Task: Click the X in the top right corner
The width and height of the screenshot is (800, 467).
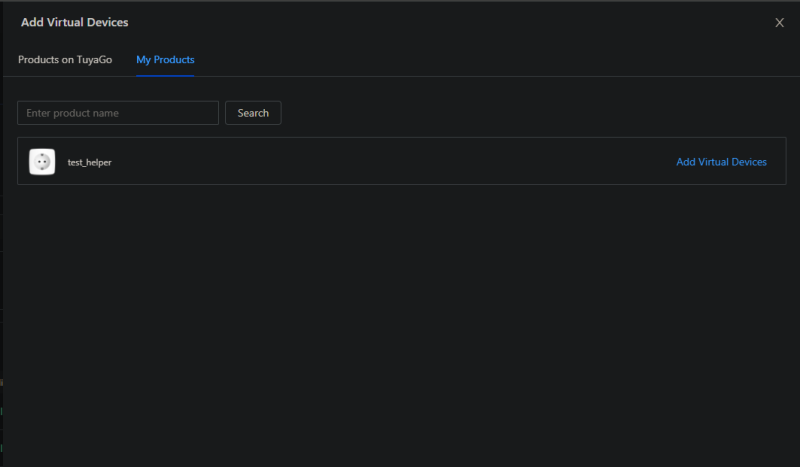Action: [779, 22]
